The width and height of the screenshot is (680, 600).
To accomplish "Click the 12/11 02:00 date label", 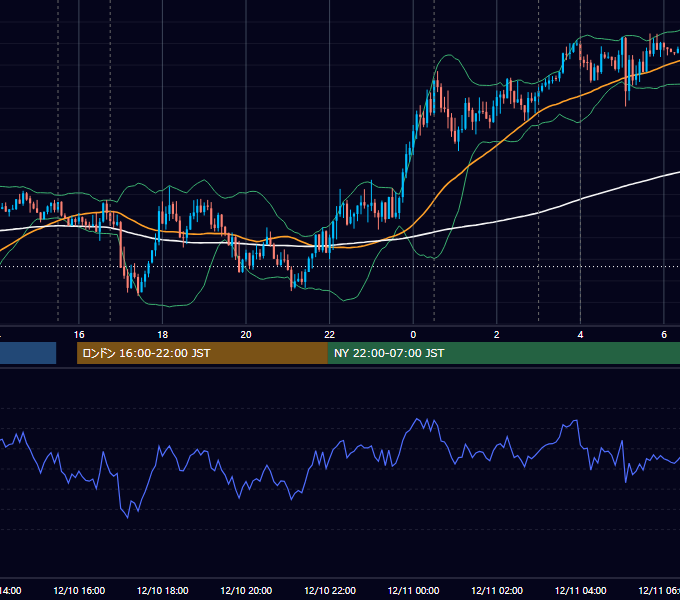I will [497, 590].
